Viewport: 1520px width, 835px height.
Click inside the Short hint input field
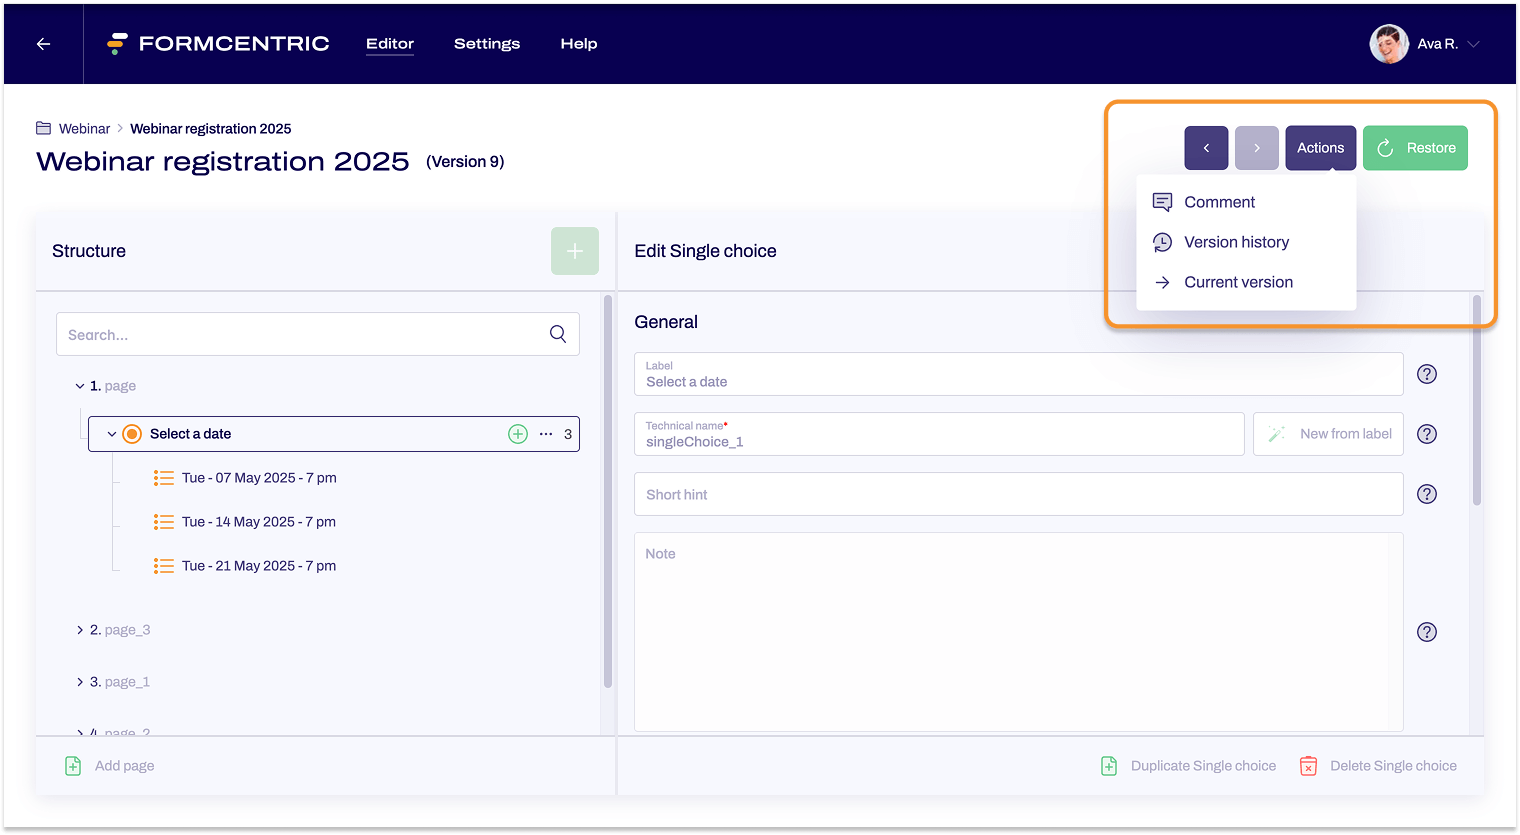[x=1018, y=493]
